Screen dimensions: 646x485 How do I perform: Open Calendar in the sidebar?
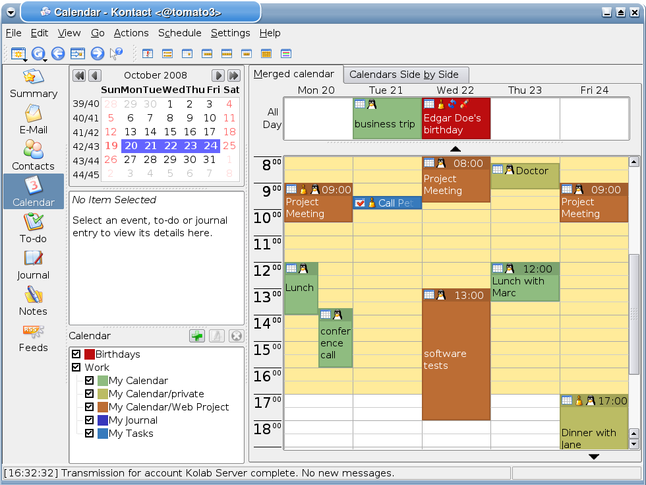(x=33, y=192)
